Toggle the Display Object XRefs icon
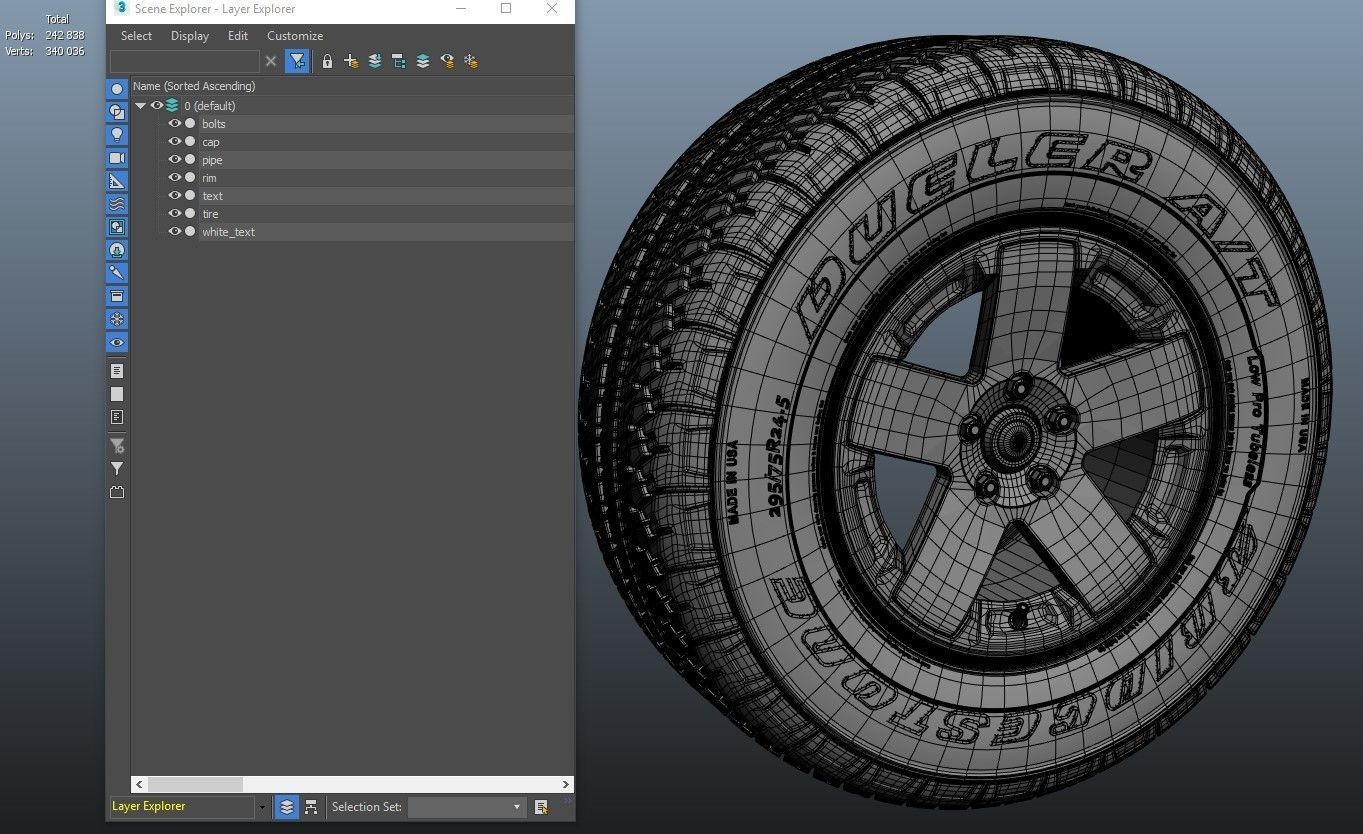The image size is (1363, 834). pyautogui.click(x=117, y=250)
